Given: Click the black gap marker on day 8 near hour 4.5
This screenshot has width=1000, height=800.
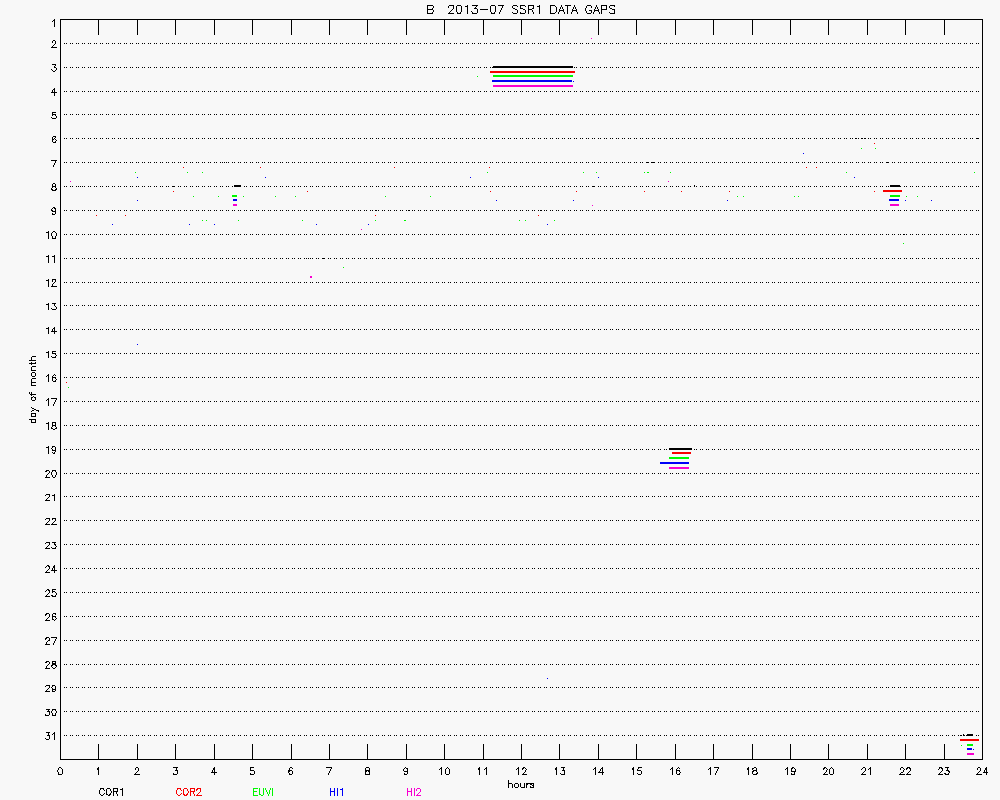Looking at the screenshot, I should click(237, 186).
